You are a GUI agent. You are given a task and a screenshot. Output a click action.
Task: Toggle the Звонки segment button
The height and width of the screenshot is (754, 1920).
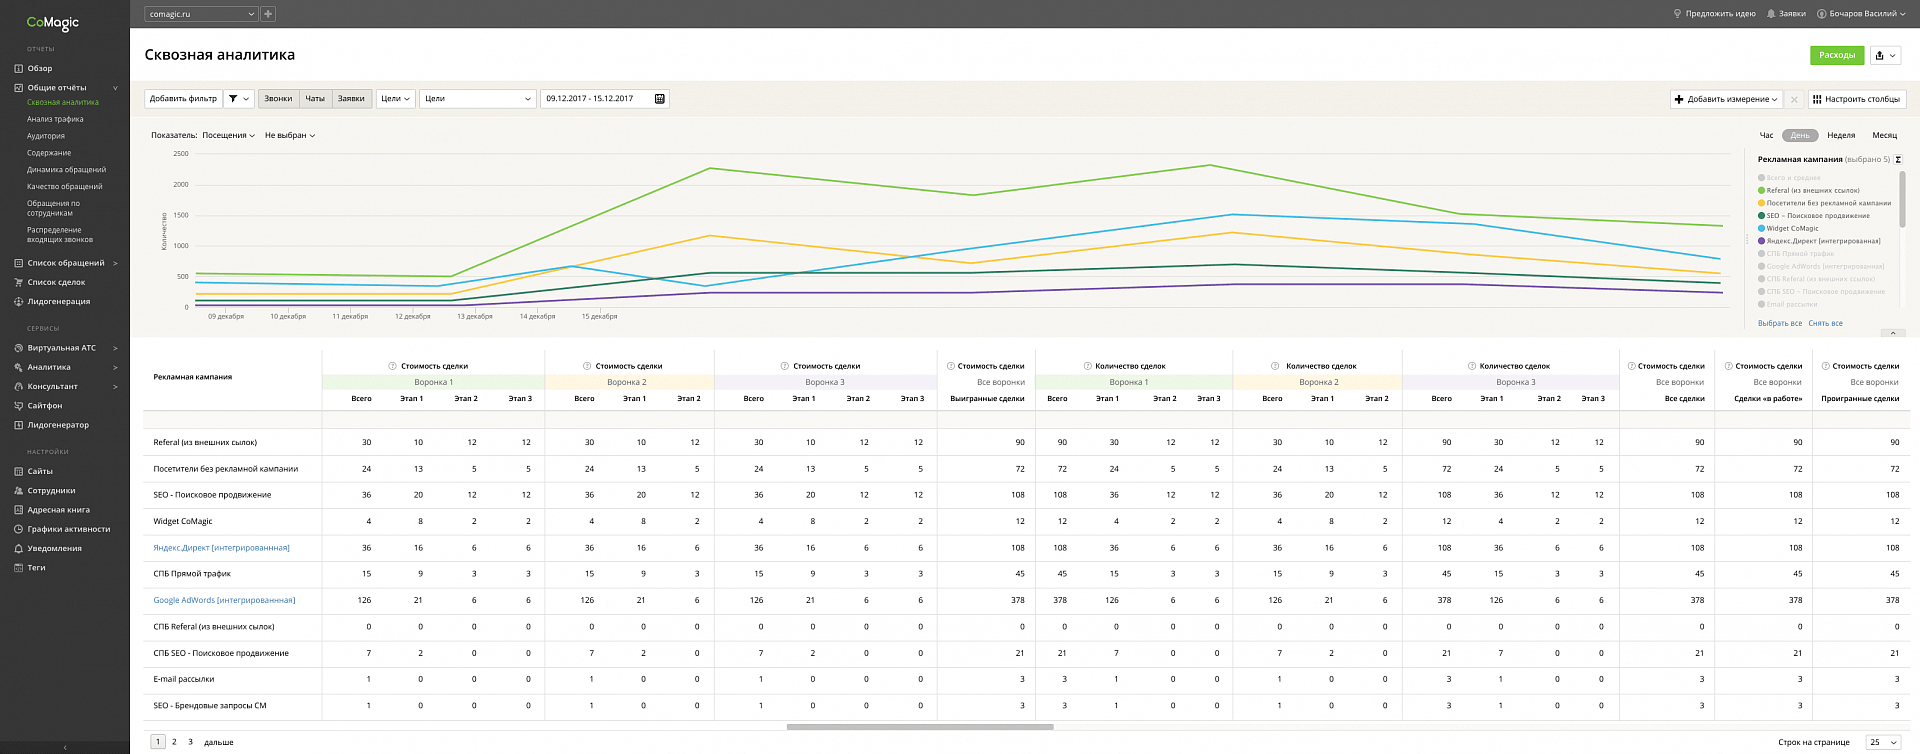pyautogui.click(x=278, y=99)
